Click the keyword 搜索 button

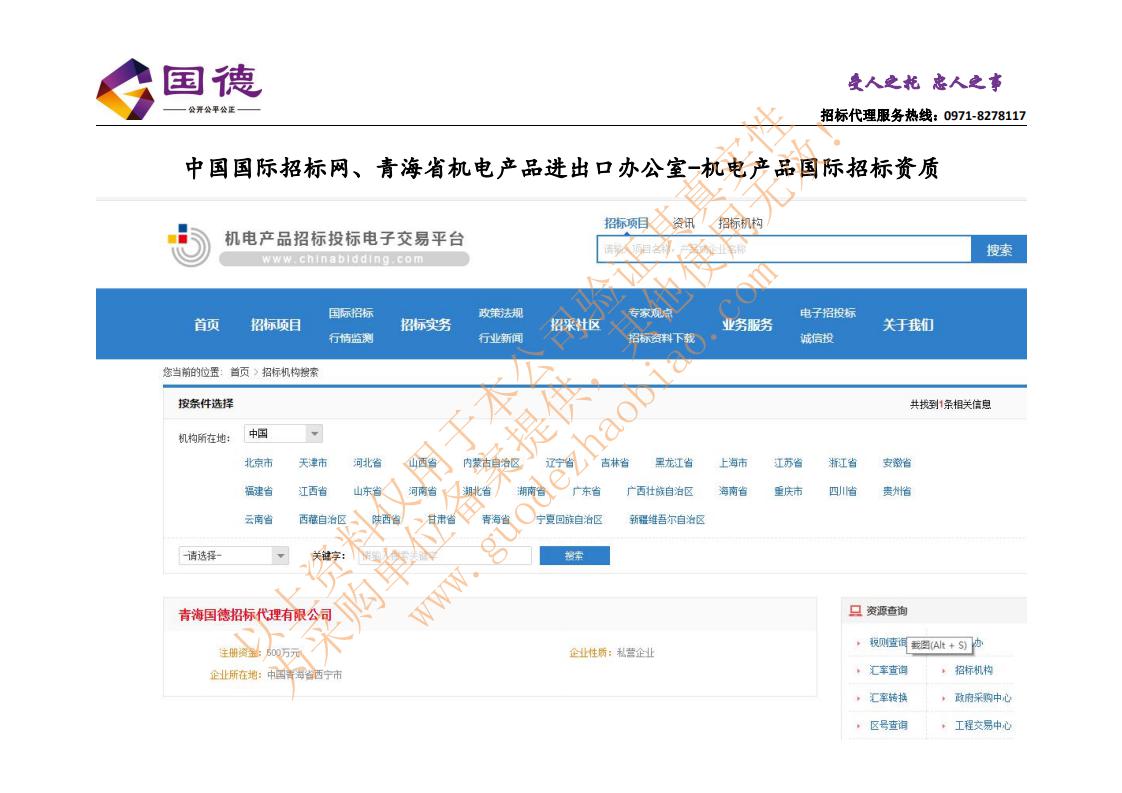[574, 554]
